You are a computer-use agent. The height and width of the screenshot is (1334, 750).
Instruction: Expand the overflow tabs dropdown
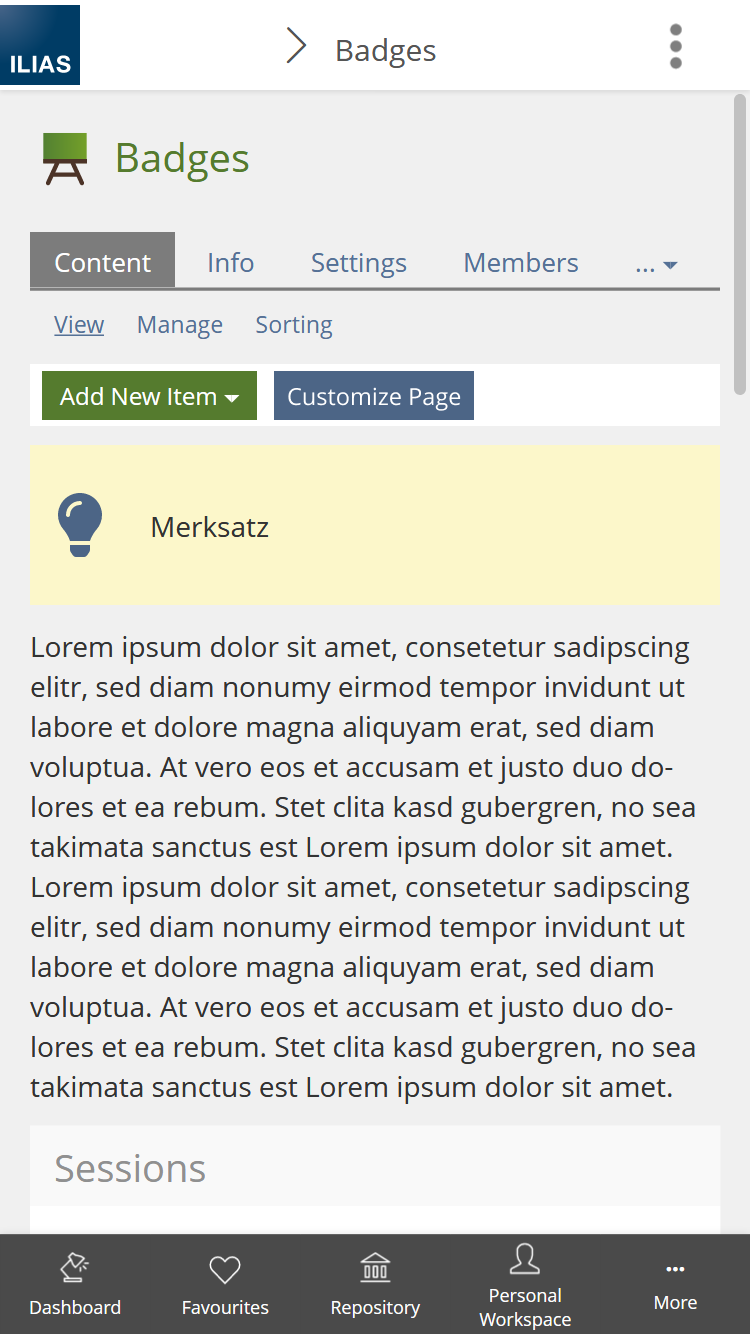(657, 263)
